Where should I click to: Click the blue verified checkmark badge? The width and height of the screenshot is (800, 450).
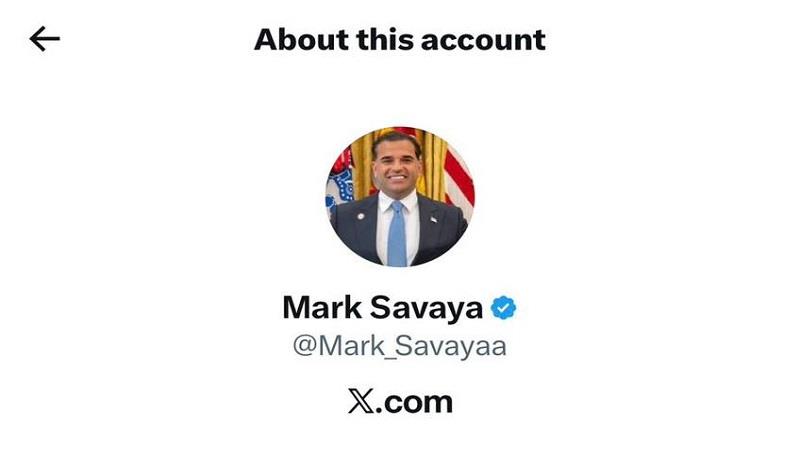click(x=504, y=308)
